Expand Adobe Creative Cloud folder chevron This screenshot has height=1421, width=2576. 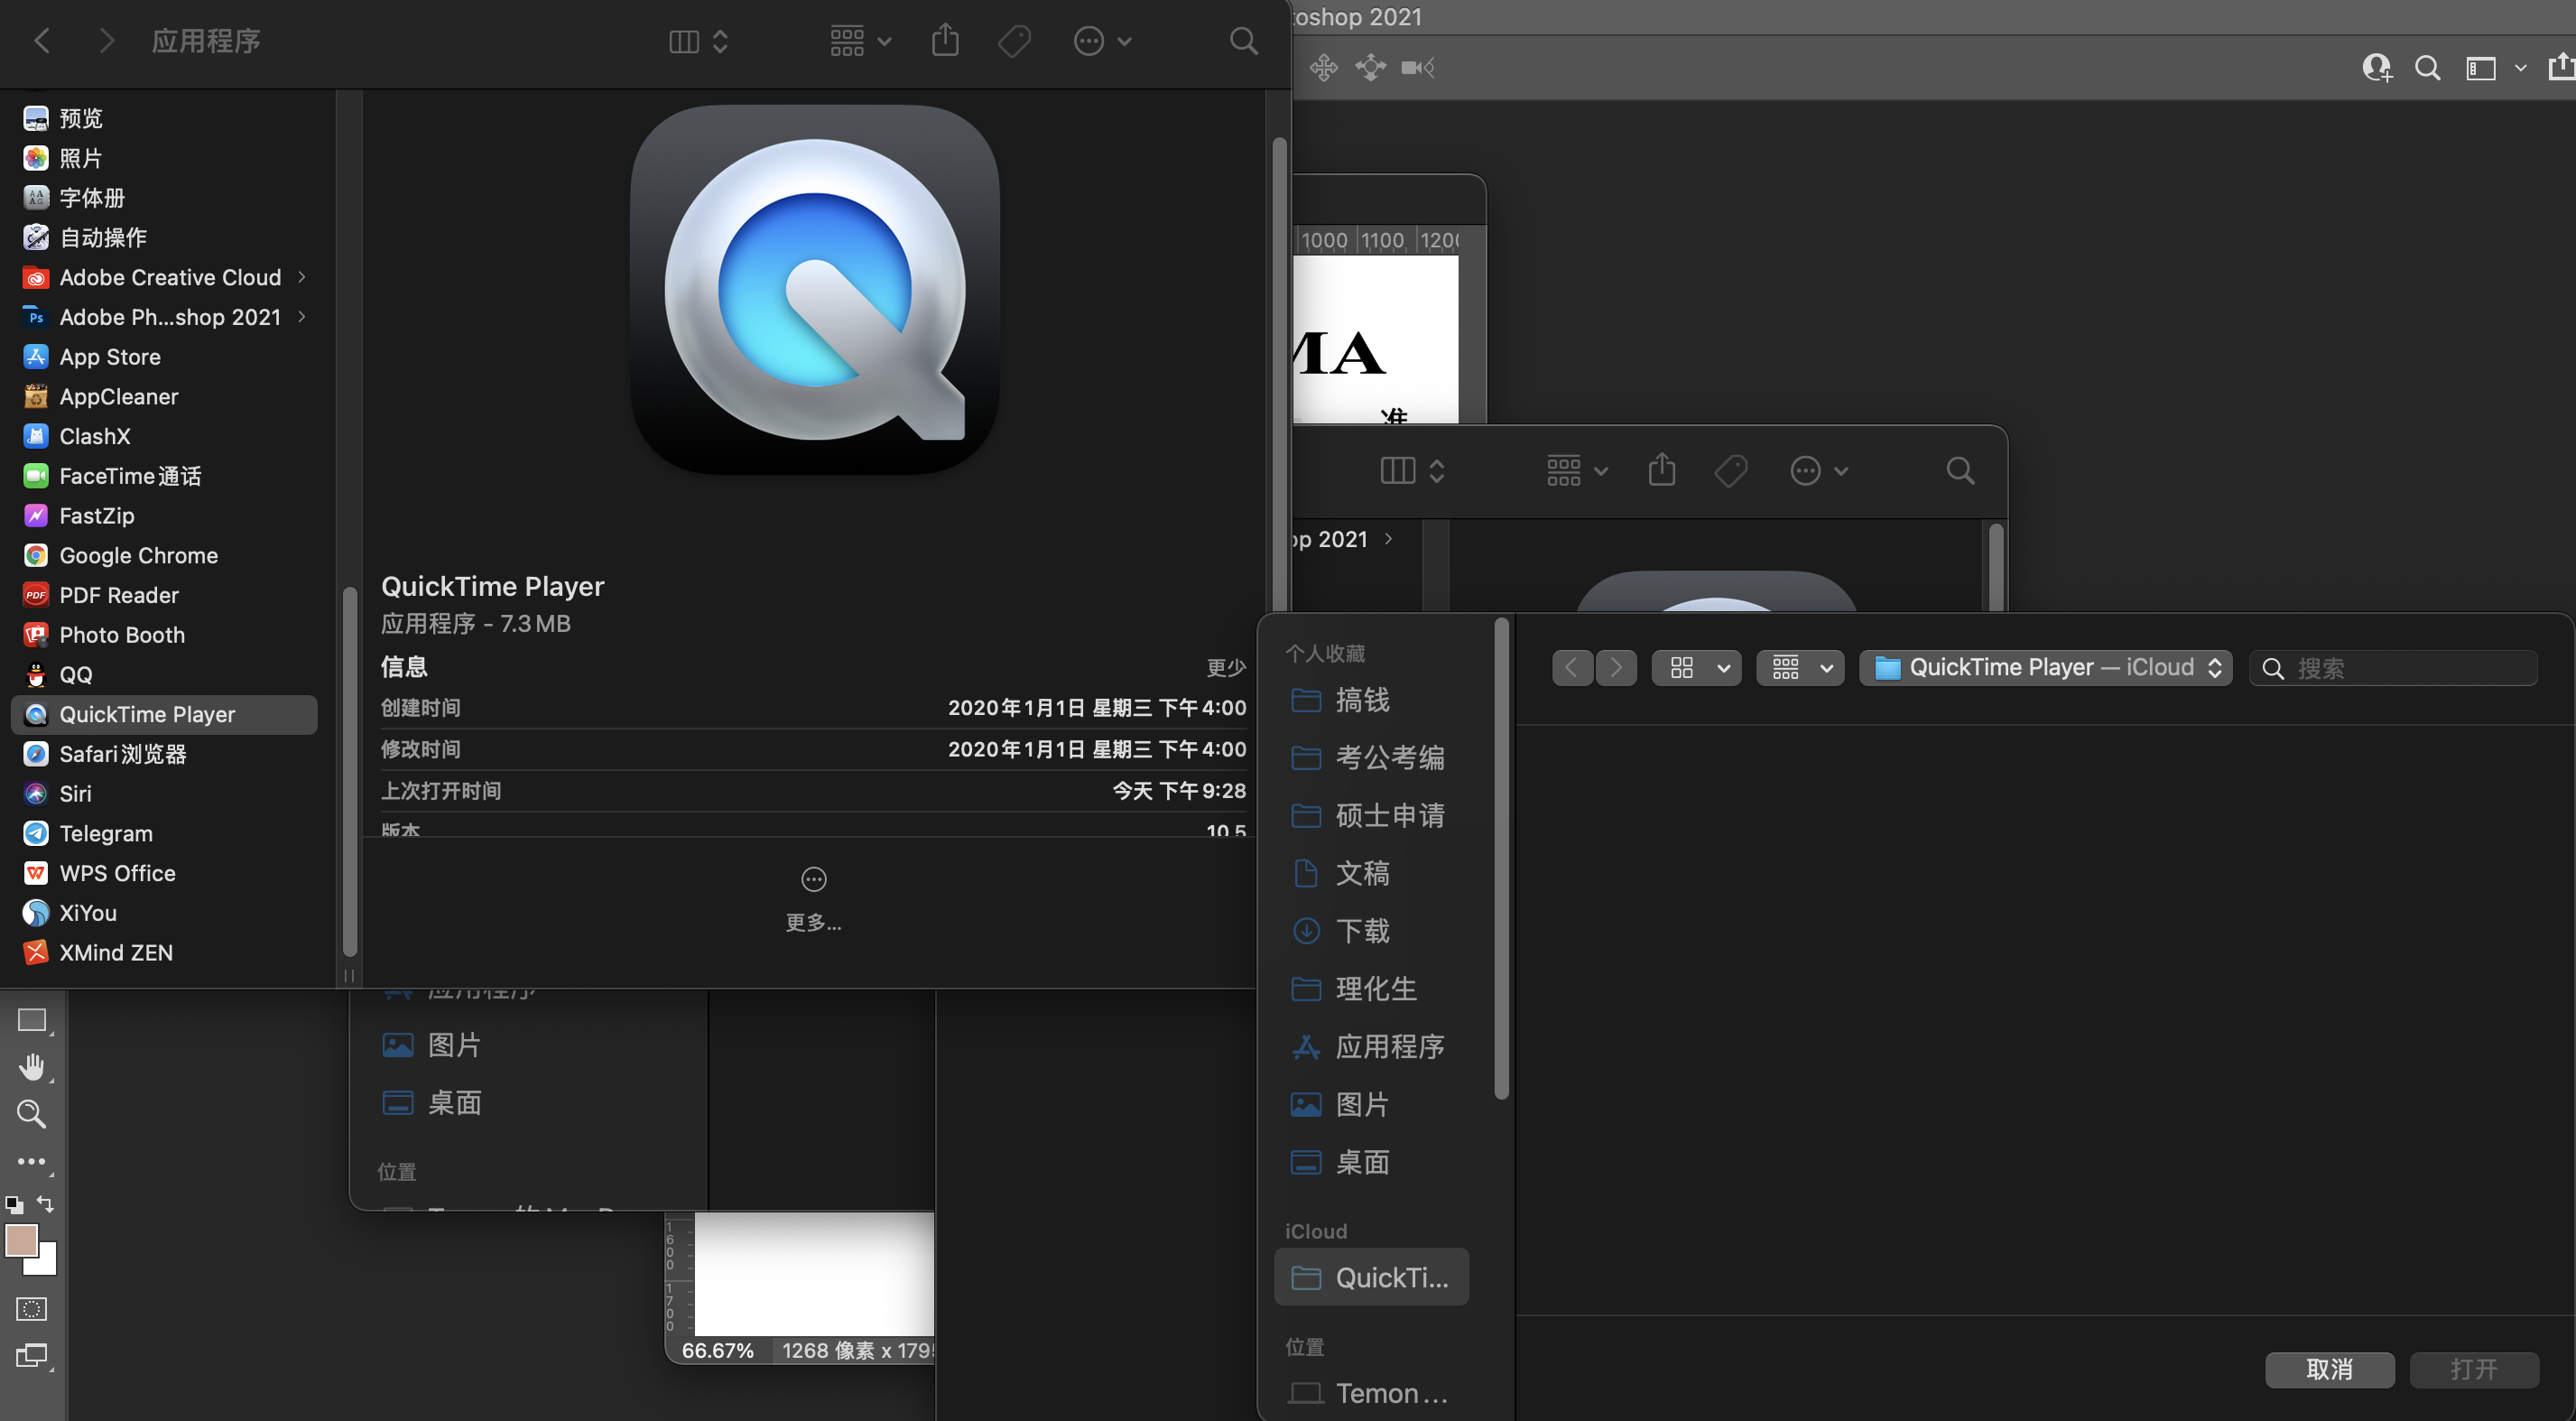[x=302, y=277]
